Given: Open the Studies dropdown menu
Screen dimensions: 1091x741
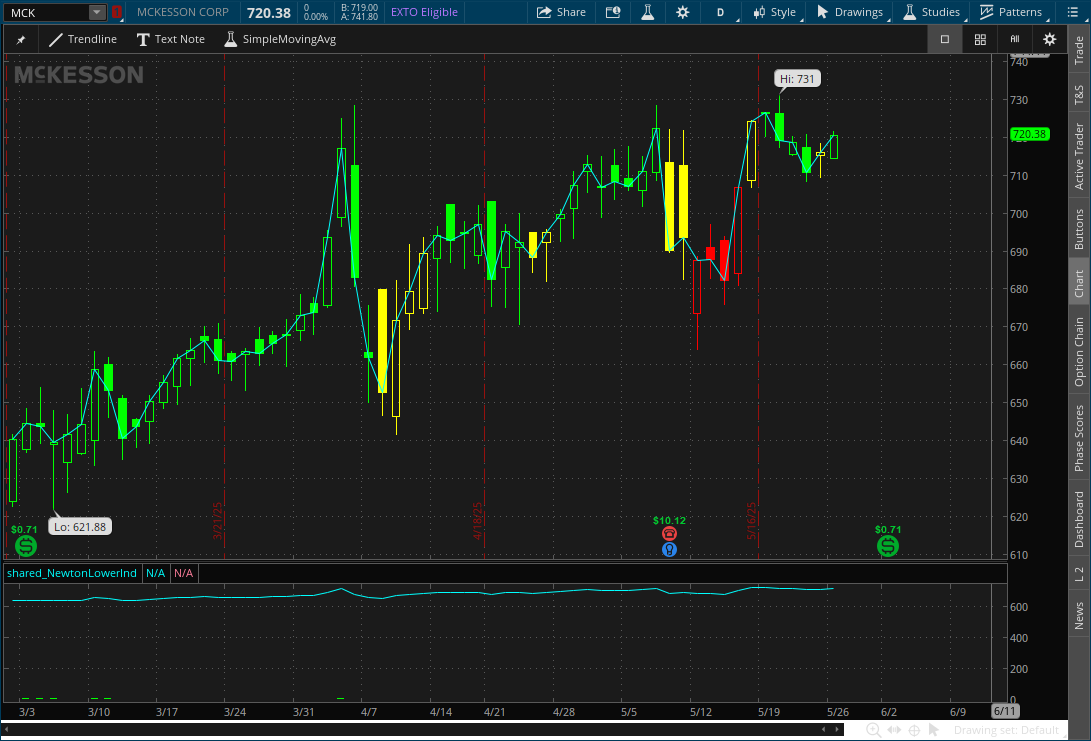Looking at the screenshot, I should tap(932, 13).
